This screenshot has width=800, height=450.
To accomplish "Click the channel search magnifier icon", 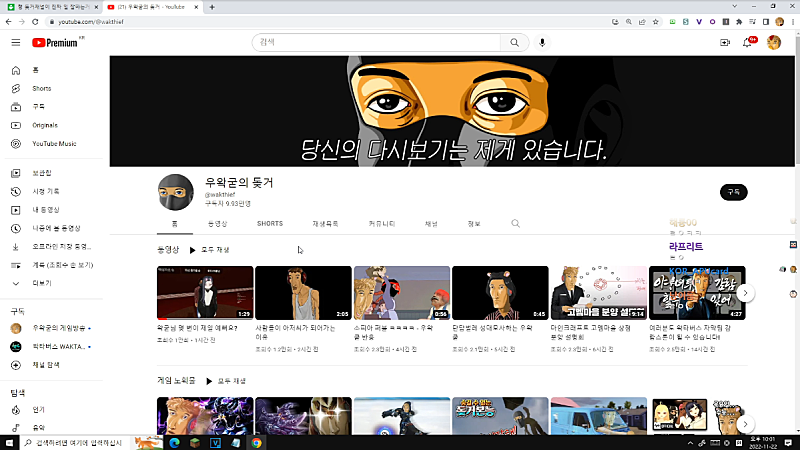I will (x=516, y=223).
